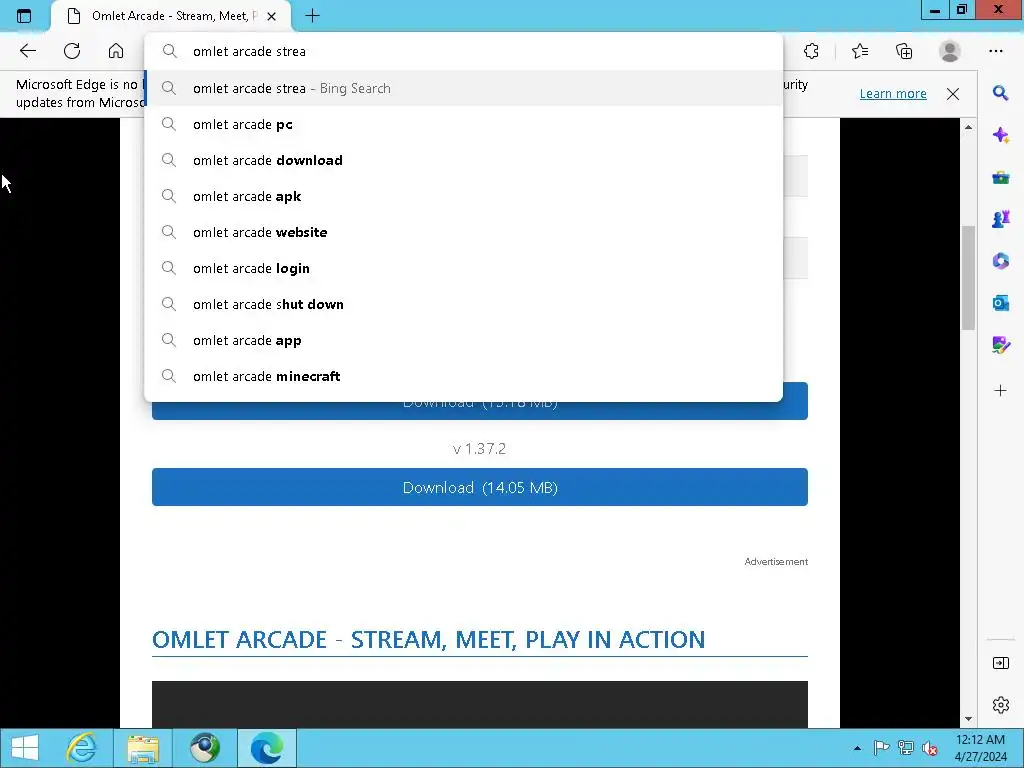Choose the 'omlet arcade download' suggestion

[x=464, y=160]
